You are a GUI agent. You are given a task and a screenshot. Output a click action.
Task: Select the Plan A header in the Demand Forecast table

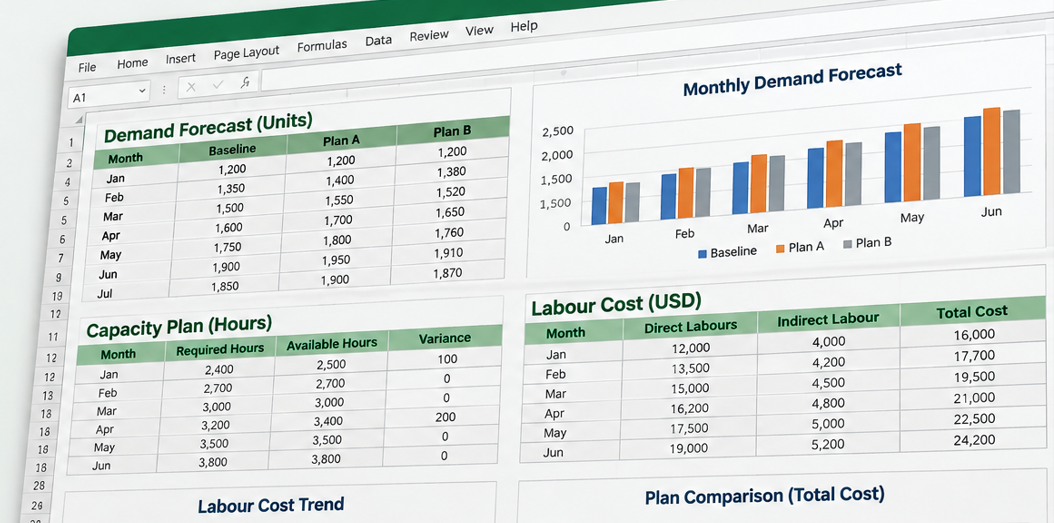(341, 140)
